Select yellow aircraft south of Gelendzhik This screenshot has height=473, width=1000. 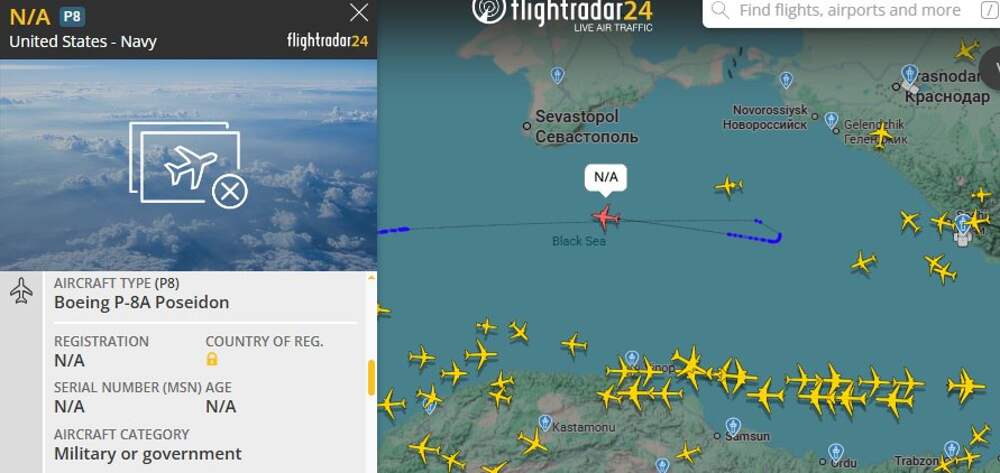881,135
